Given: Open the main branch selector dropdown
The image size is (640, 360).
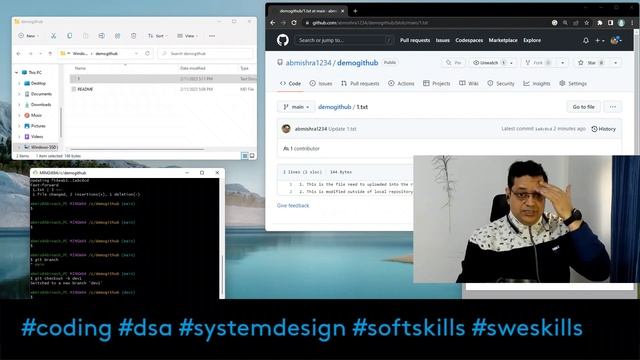Looking at the screenshot, I should click(x=296, y=107).
